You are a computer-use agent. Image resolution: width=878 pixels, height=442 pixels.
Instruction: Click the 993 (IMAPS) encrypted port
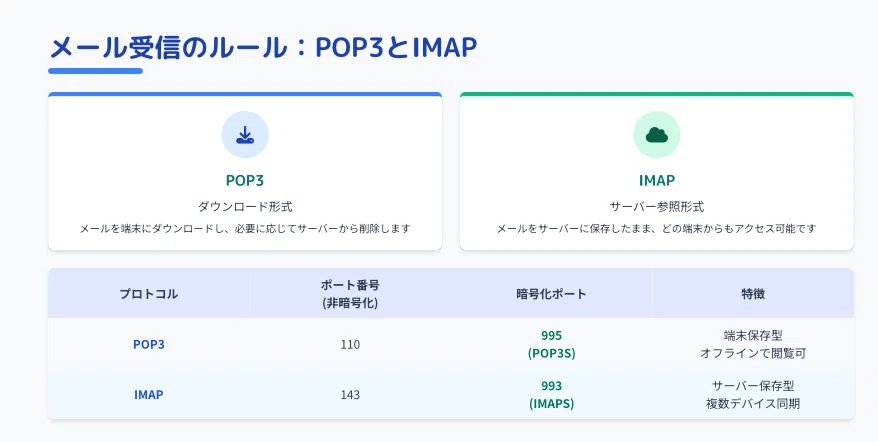(x=552, y=394)
